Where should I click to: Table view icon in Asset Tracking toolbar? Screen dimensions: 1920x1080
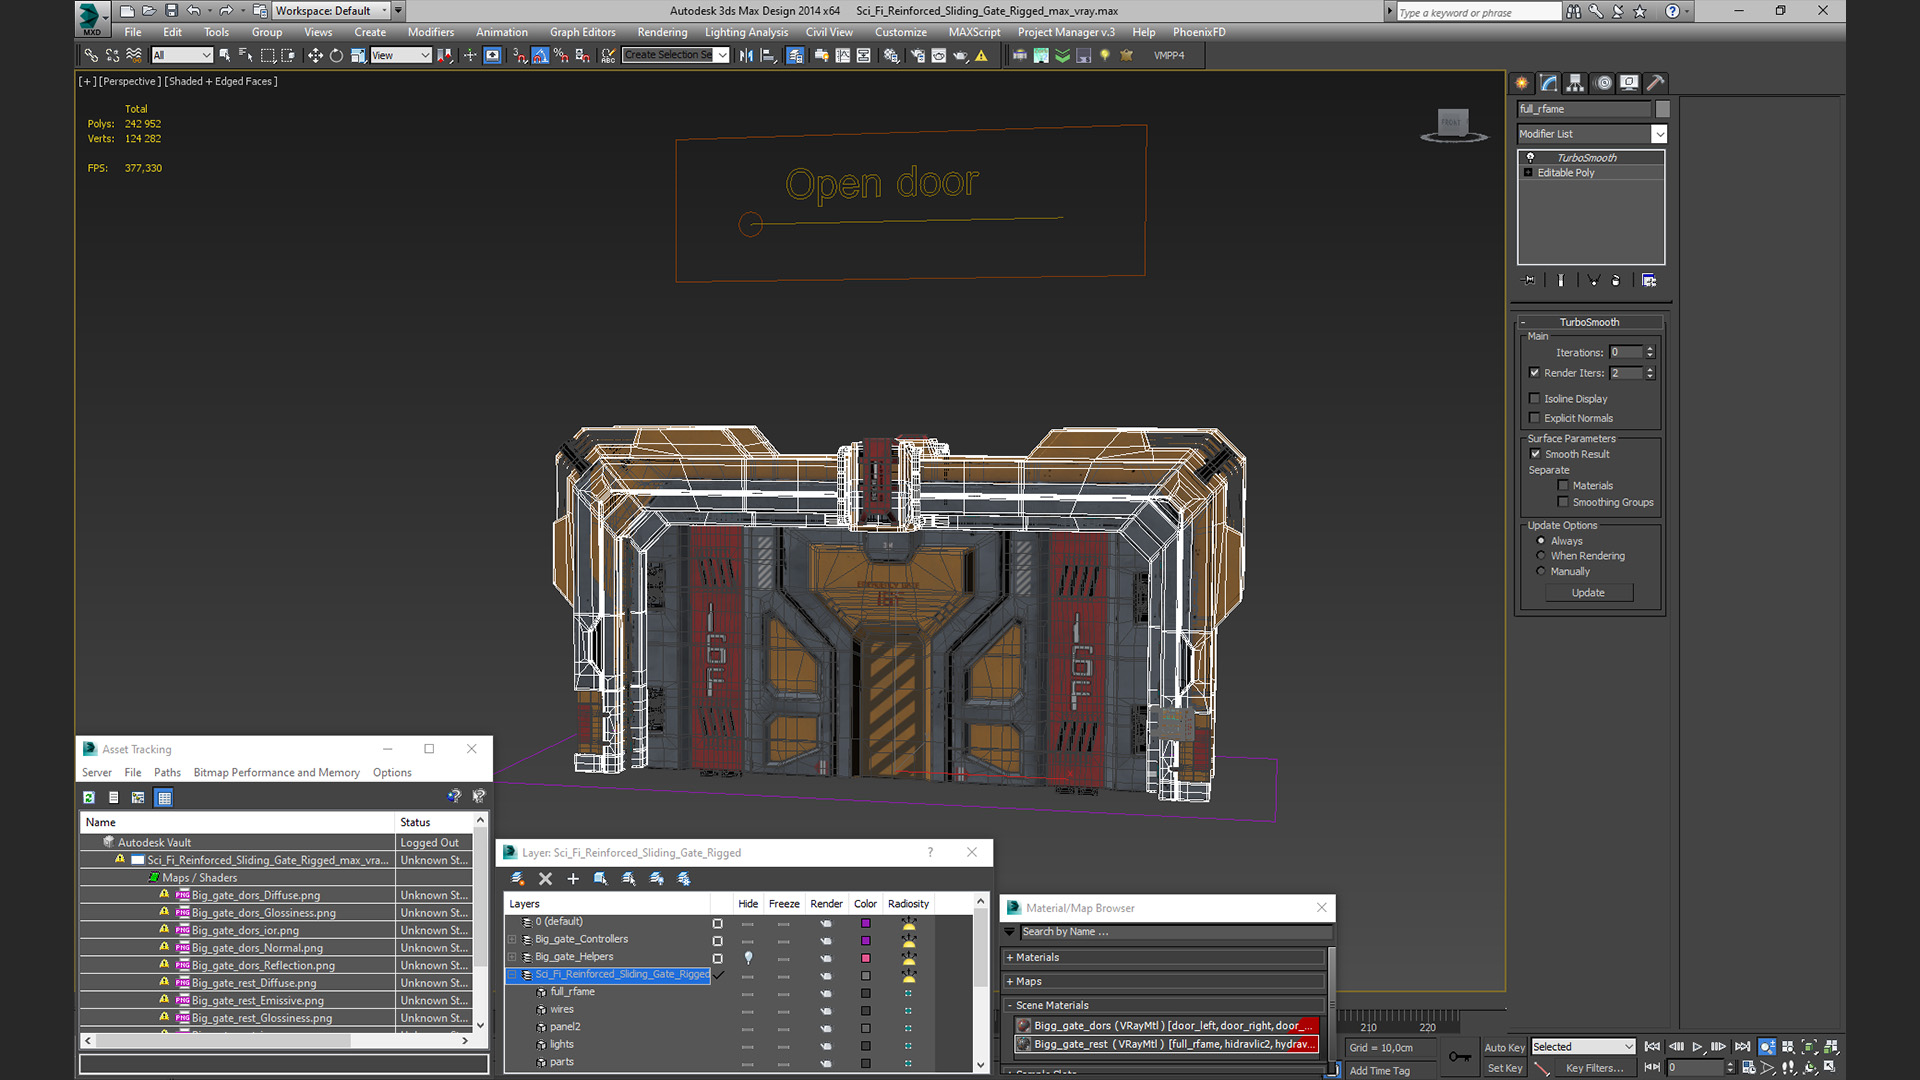(164, 798)
